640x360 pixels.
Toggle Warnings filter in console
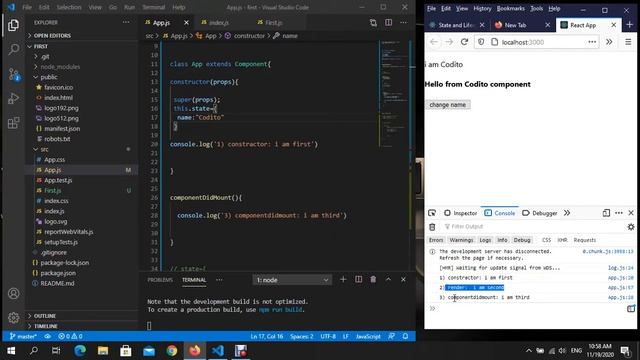click(461, 240)
